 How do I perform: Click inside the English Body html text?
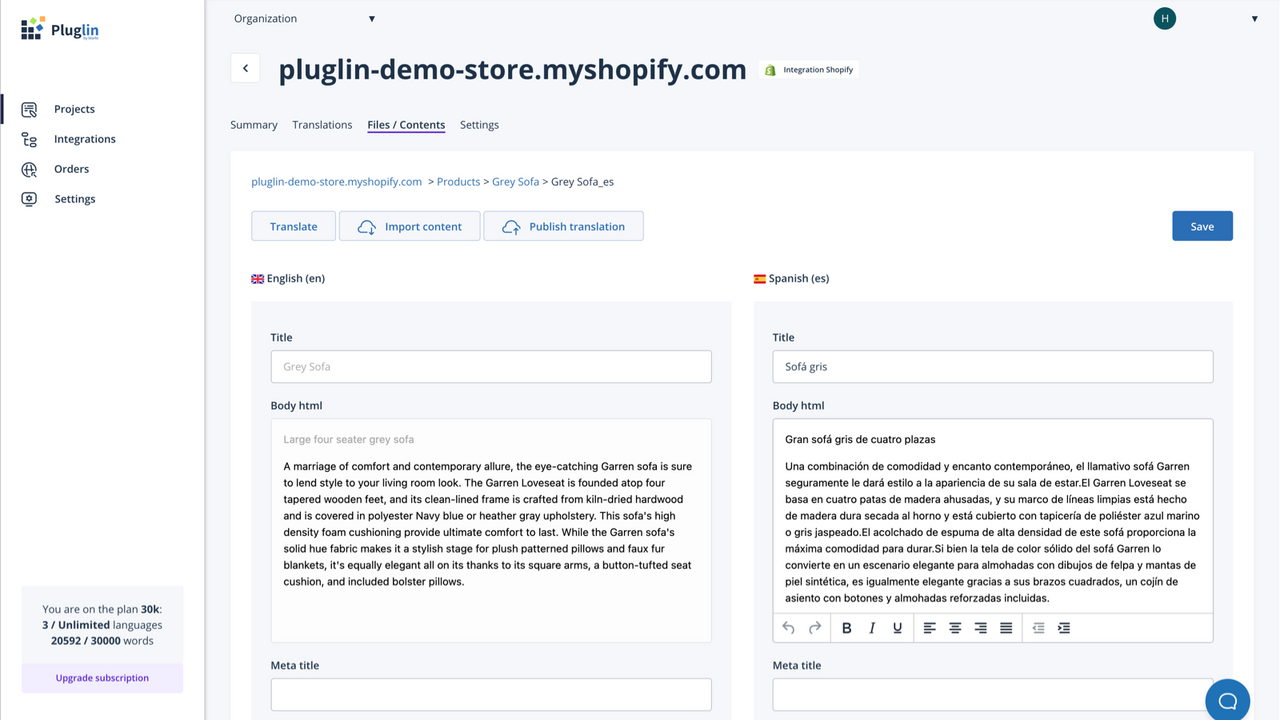coord(491,530)
